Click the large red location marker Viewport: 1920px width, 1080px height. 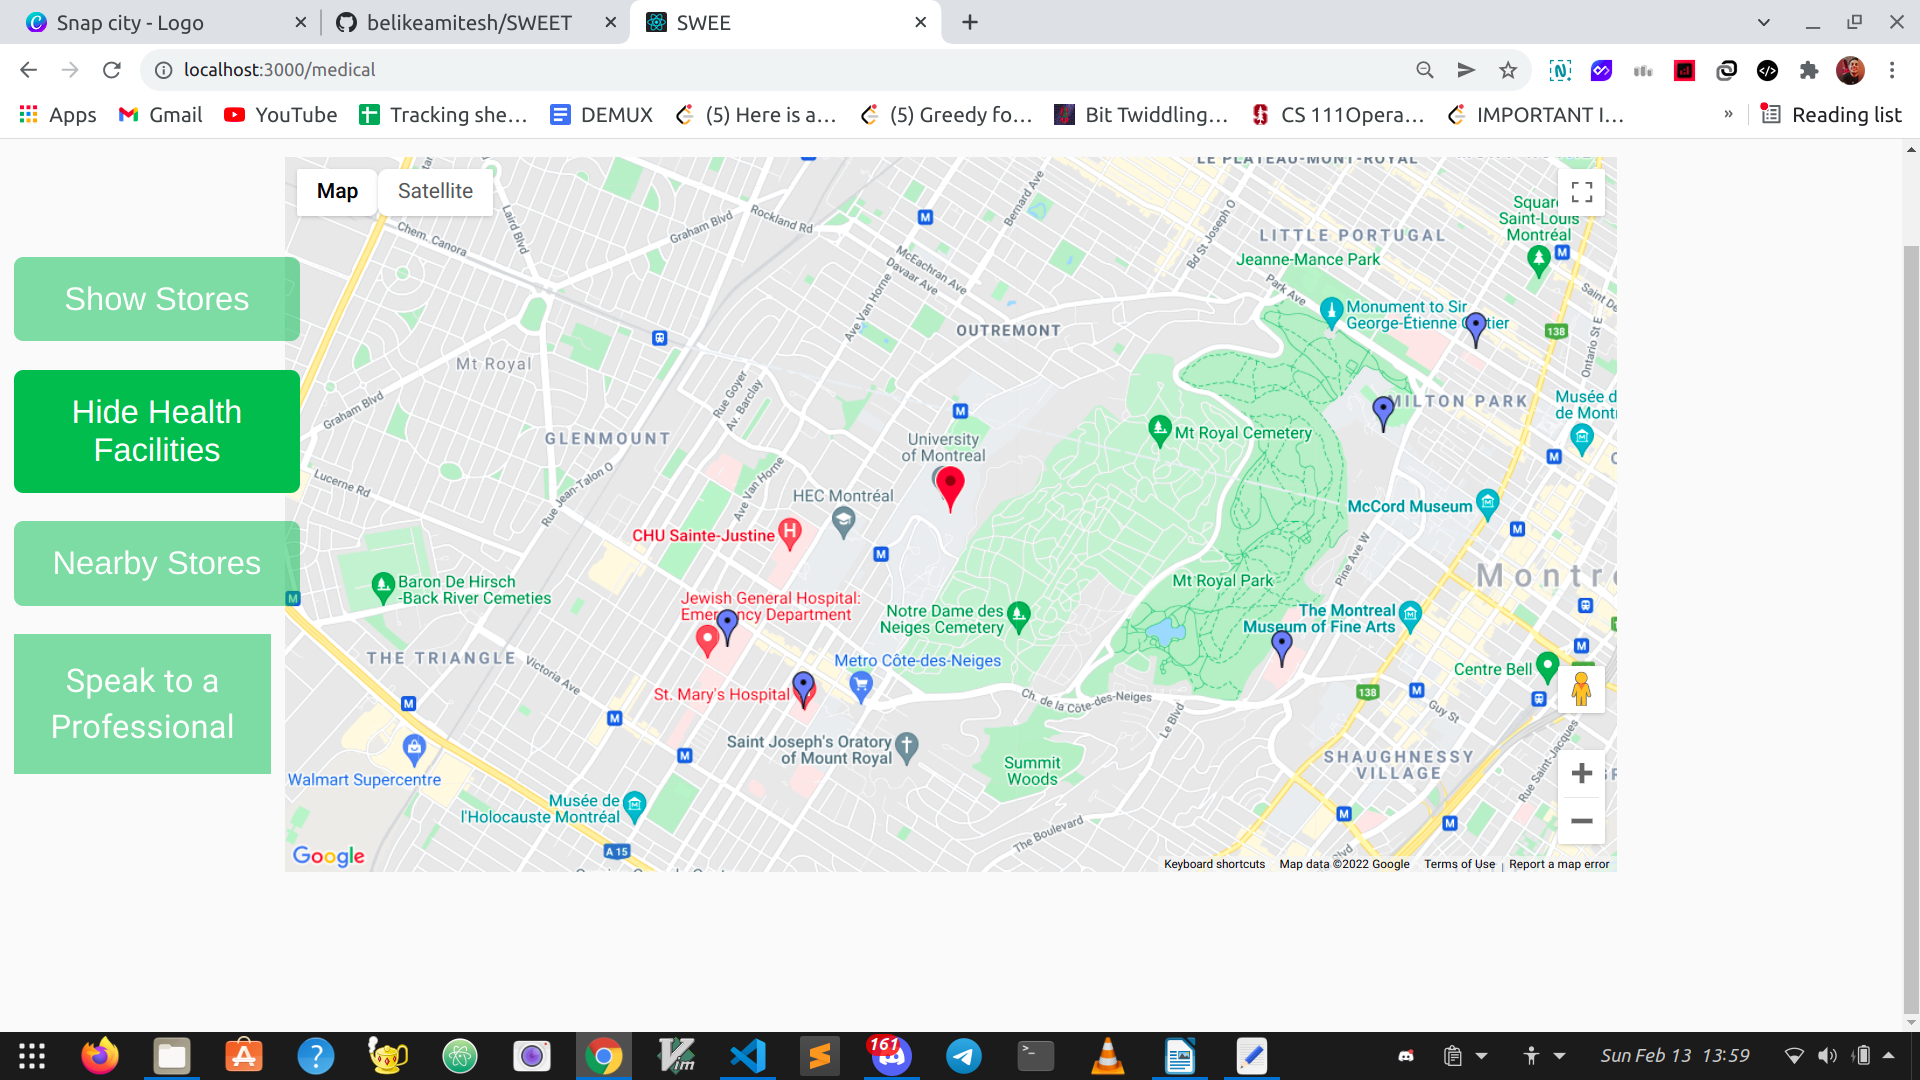pos(949,486)
